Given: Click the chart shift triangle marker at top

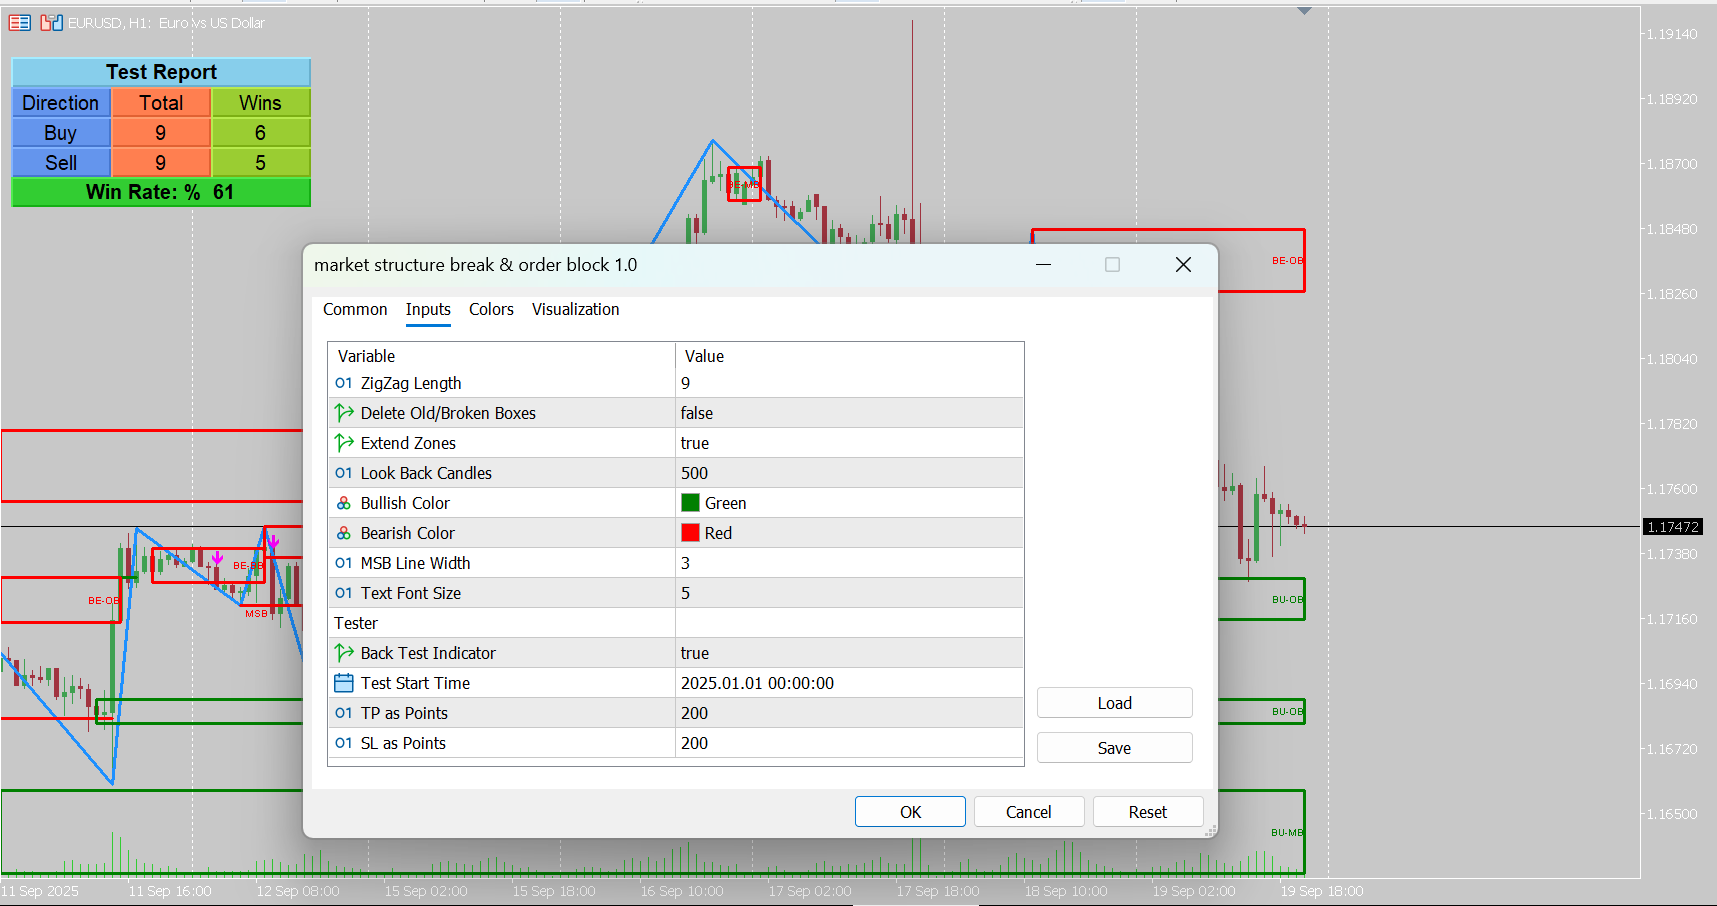Looking at the screenshot, I should [1304, 11].
